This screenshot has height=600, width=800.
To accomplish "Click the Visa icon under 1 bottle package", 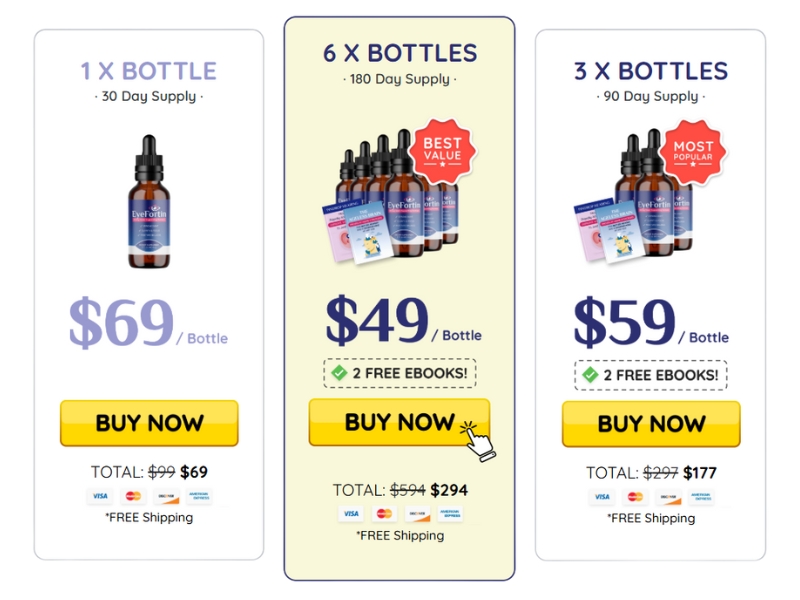I will [x=100, y=496].
